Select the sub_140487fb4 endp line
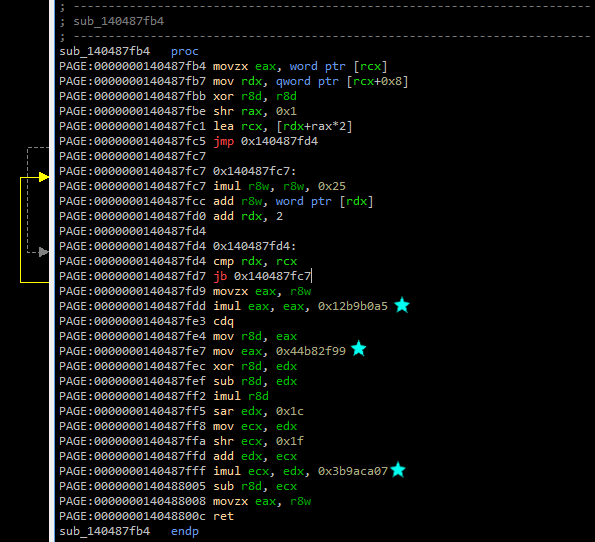This screenshot has height=542, width=595. (x=129, y=531)
